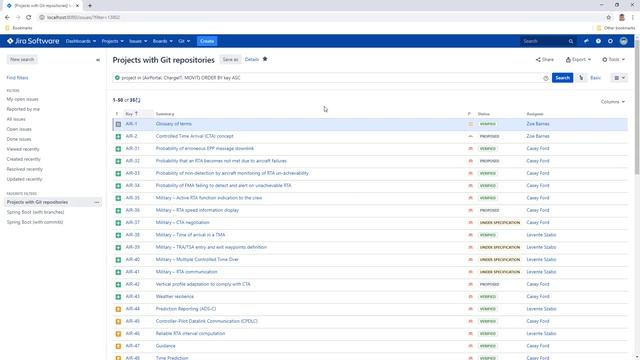This screenshot has width=640, height=360.
Task: Bookmark this page with star icon
Action: pos(609,18)
